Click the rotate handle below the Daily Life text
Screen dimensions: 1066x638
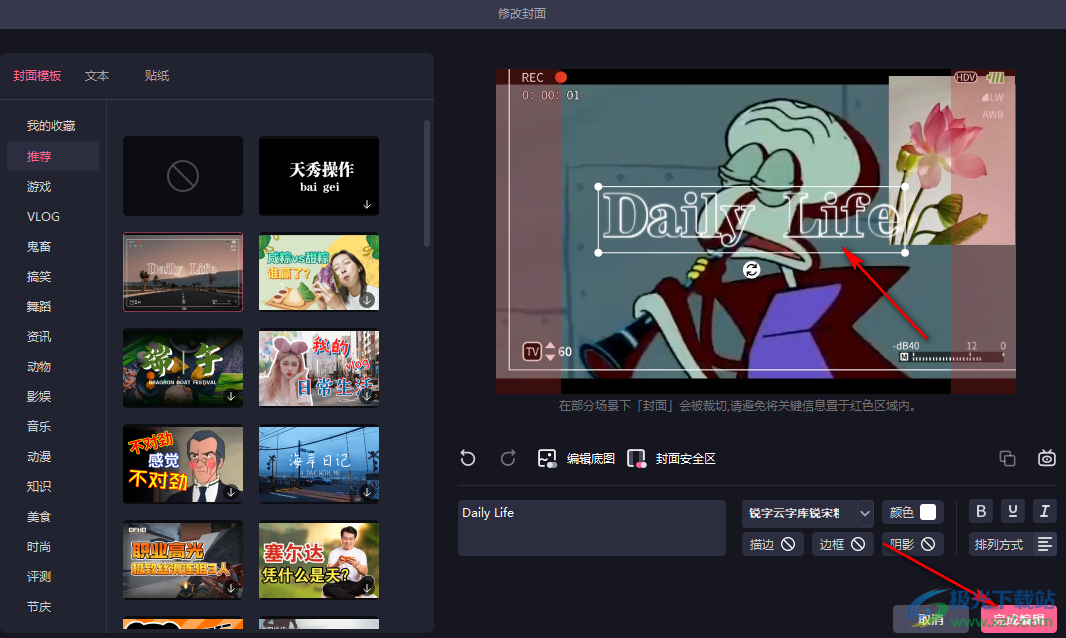pos(751,270)
